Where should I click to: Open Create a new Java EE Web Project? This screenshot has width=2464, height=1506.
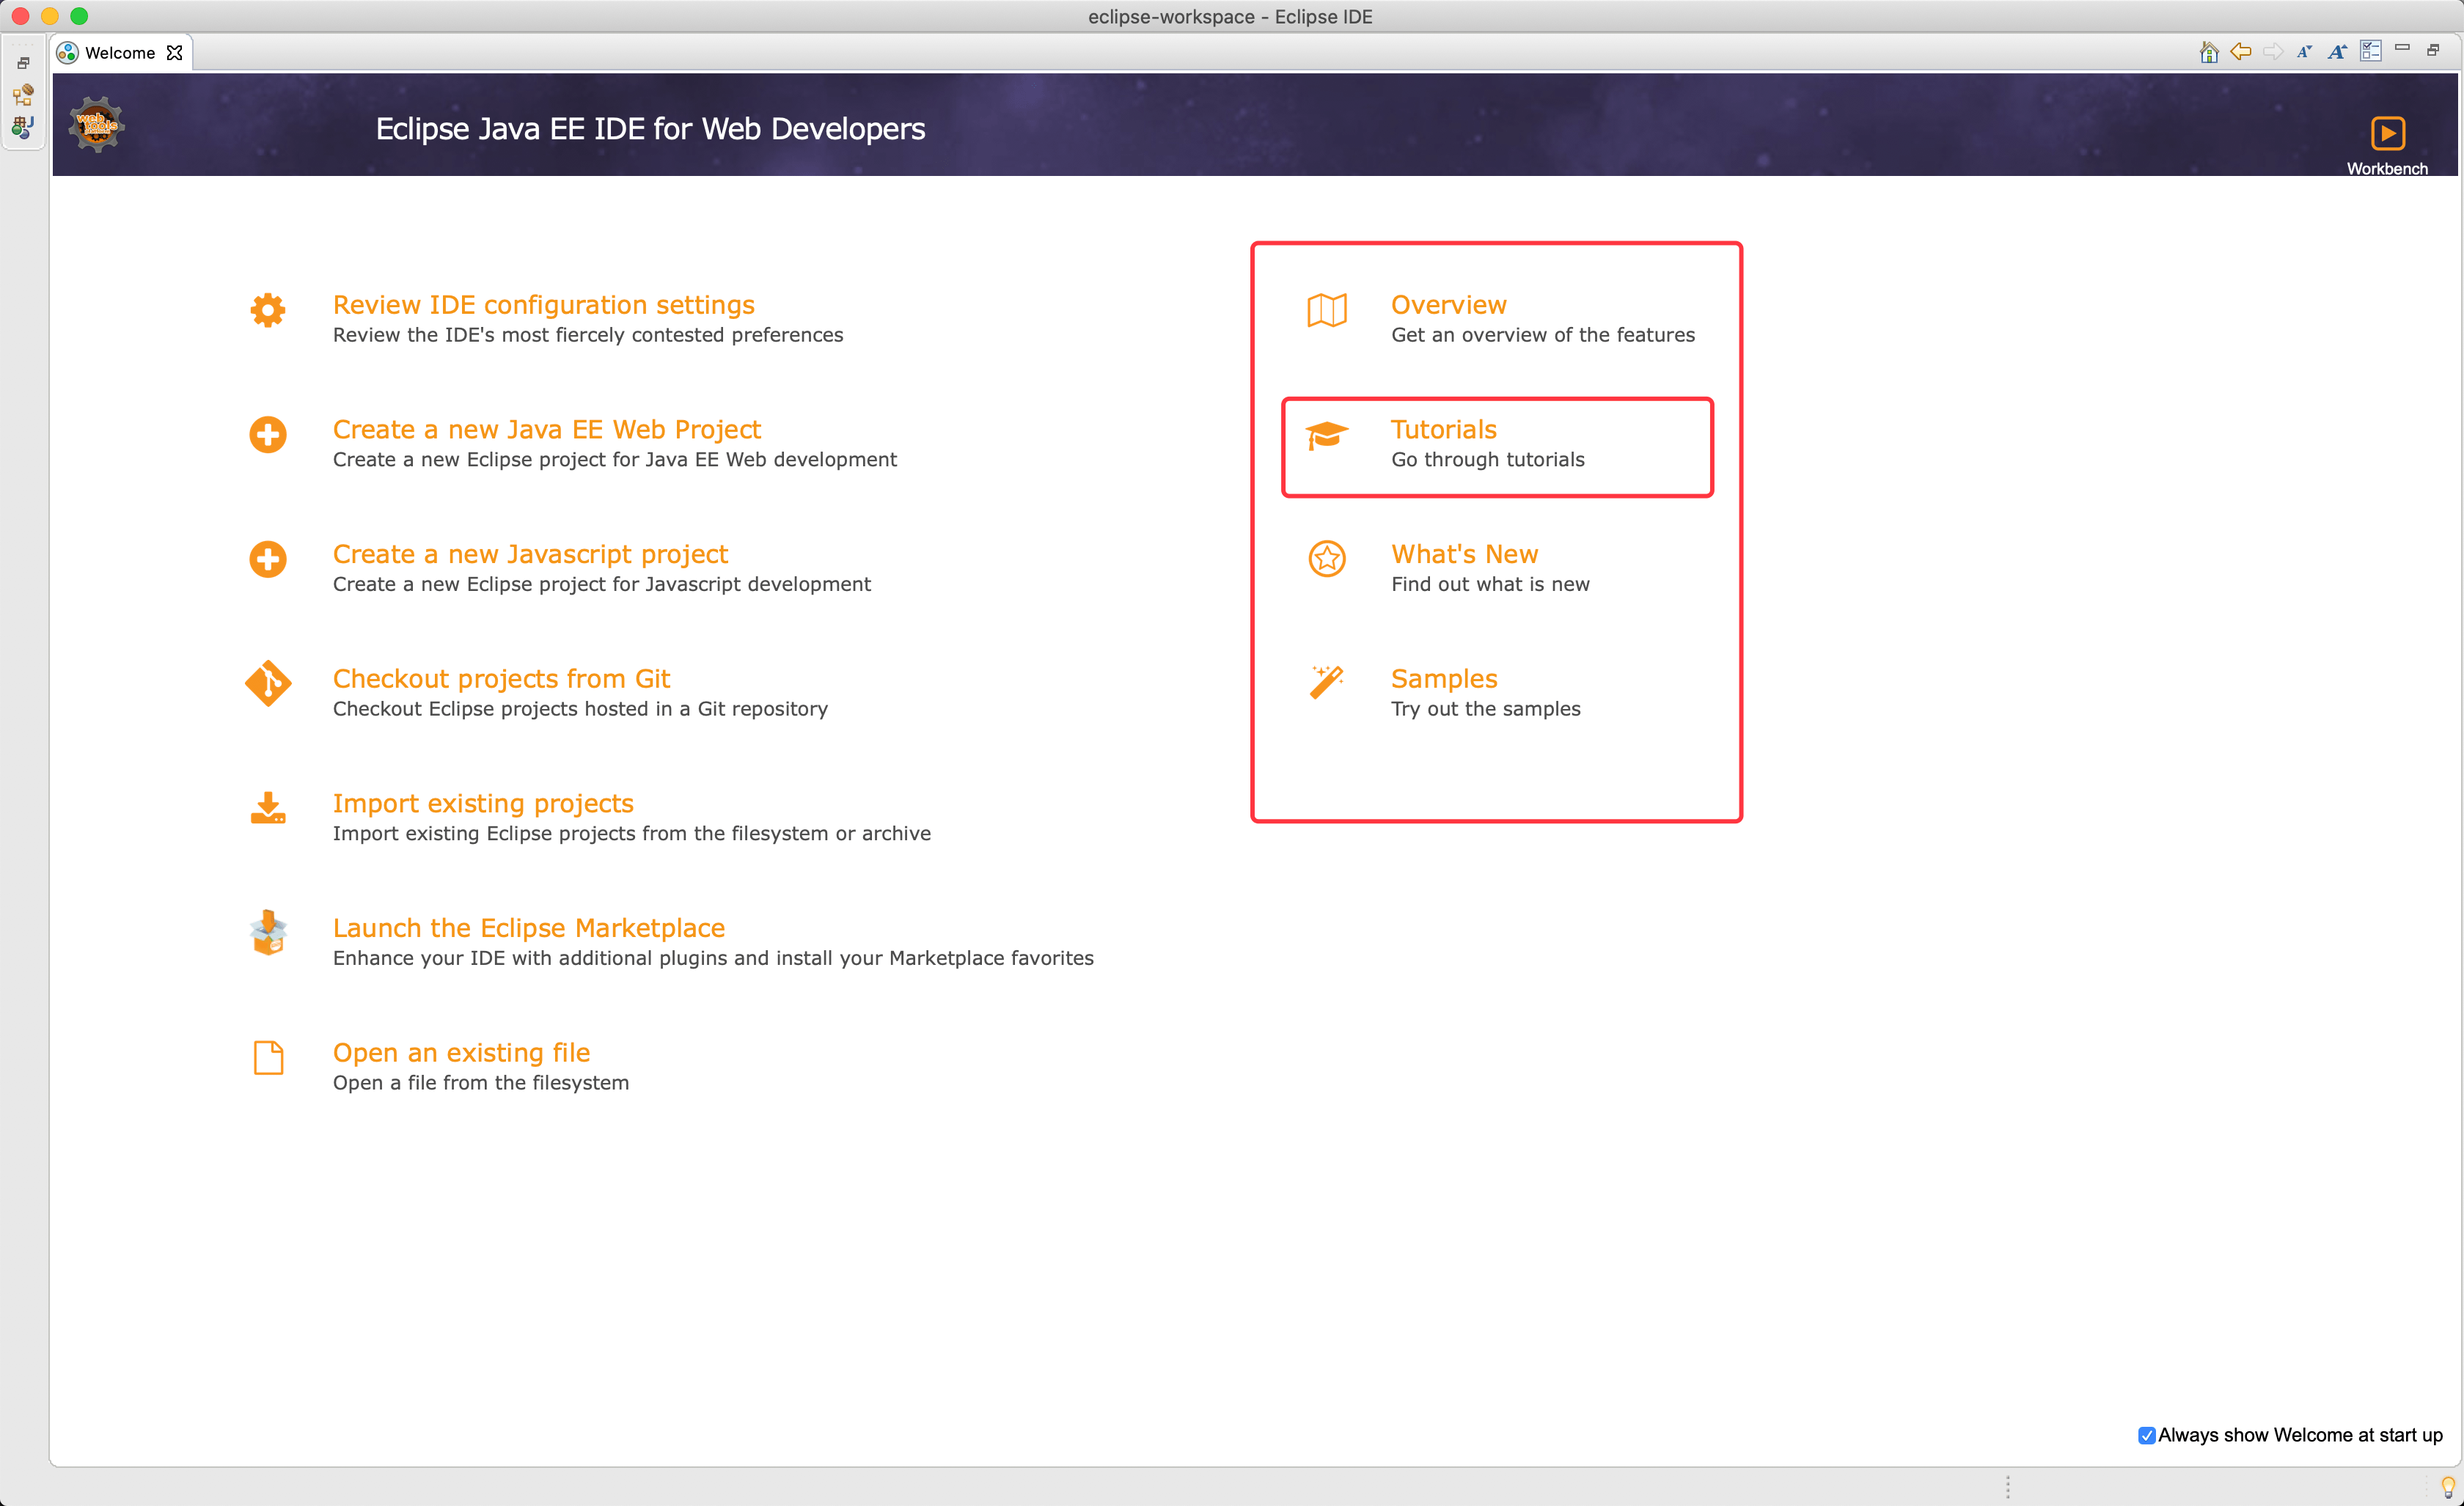[546, 429]
